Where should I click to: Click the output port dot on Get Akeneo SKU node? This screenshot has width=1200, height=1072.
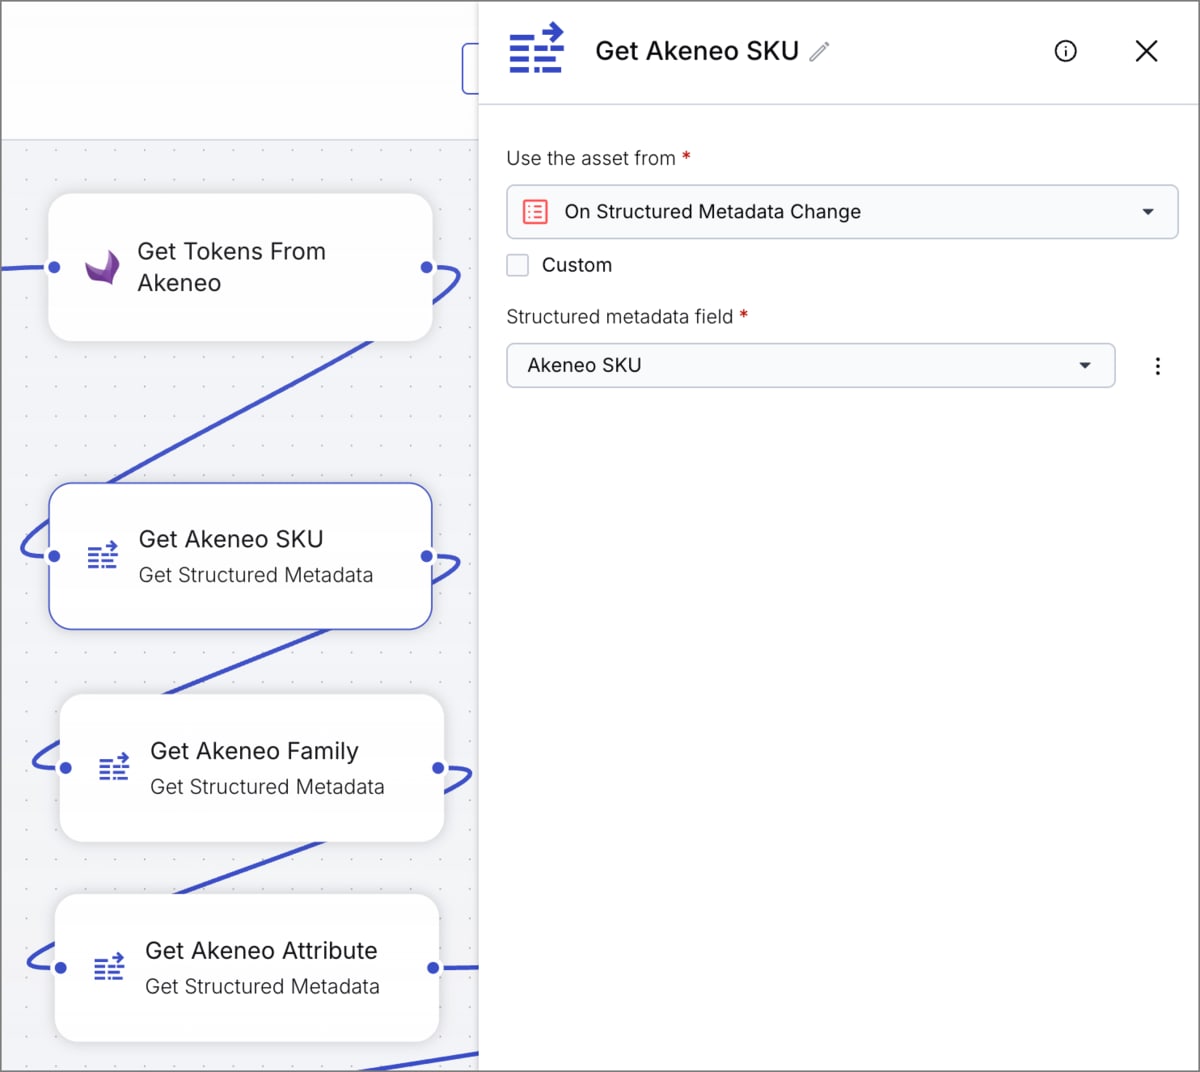point(426,556)
